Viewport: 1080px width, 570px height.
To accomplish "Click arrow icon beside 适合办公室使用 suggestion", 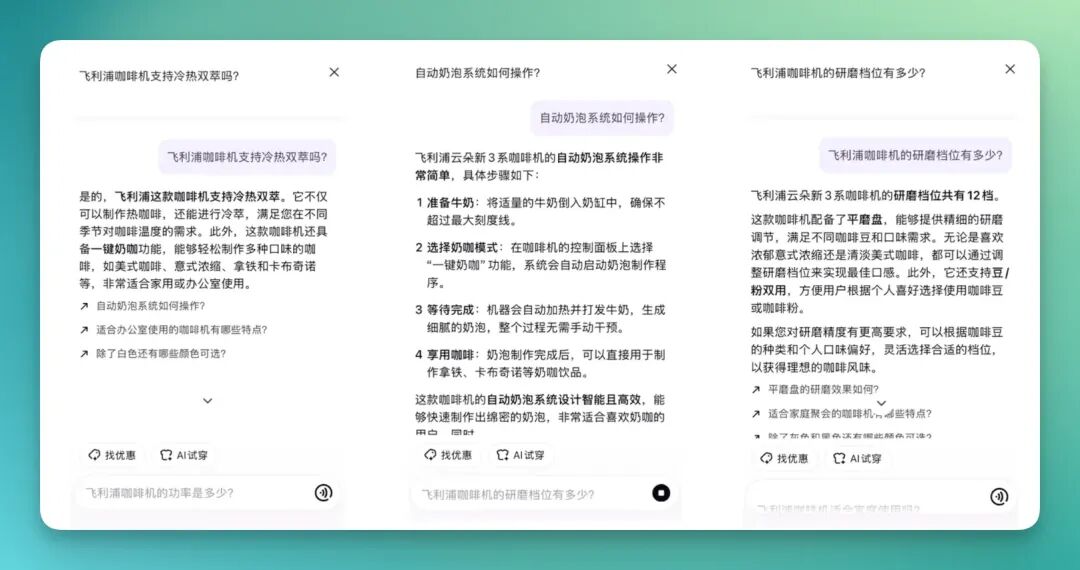I will 84,330.
